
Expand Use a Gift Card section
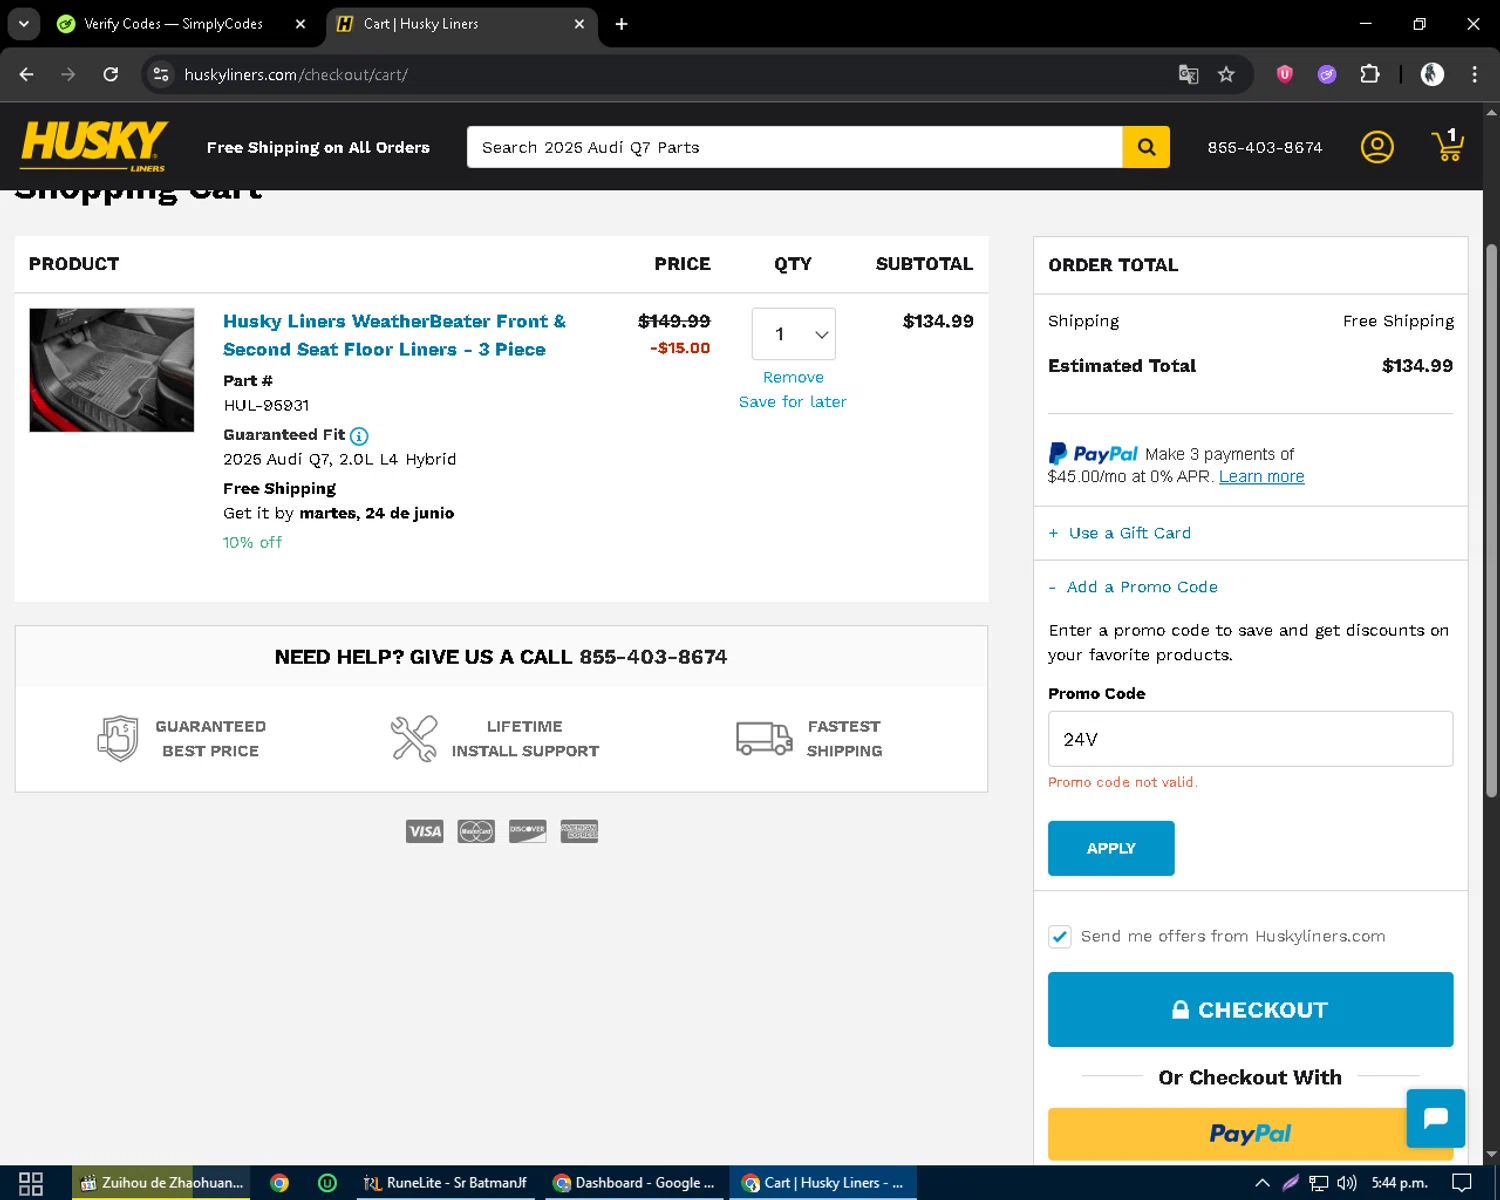[1120, 533]
